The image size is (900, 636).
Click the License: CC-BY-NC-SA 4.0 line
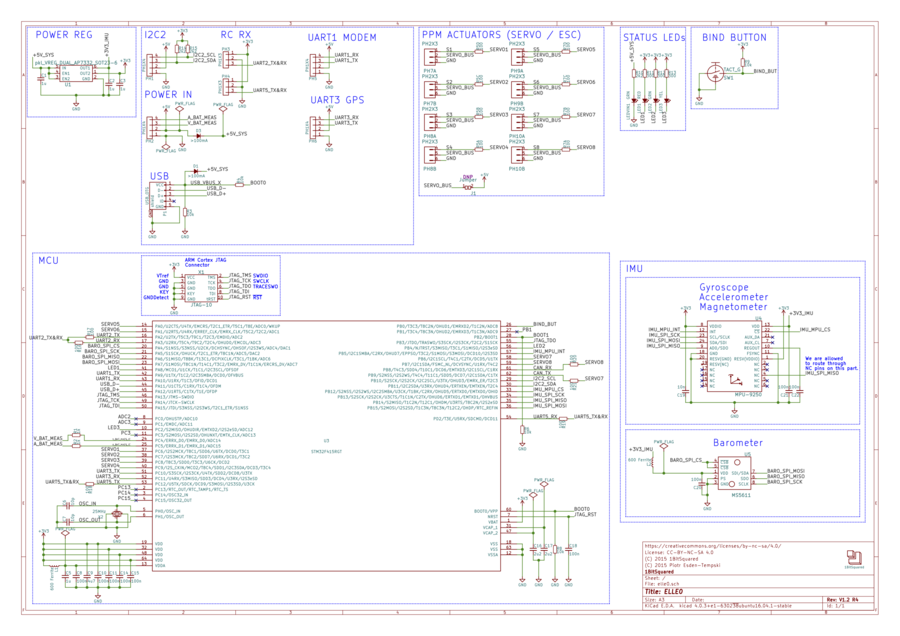(x=678, y=552)
